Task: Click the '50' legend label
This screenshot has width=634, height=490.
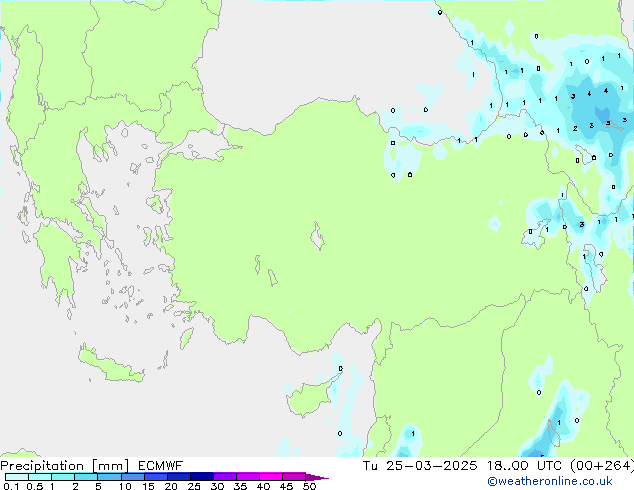Action: click(309, 486)
